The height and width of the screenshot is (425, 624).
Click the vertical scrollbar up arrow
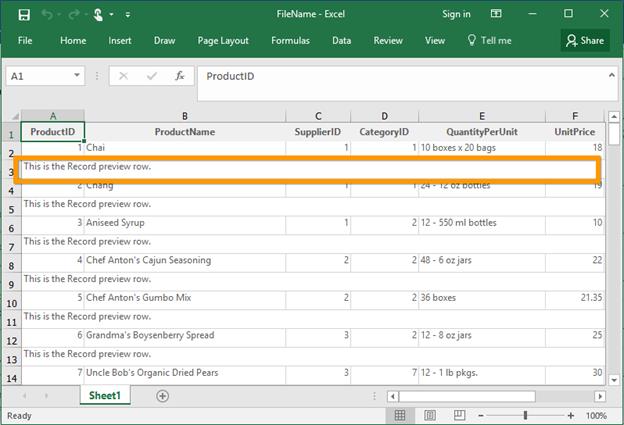614,117
